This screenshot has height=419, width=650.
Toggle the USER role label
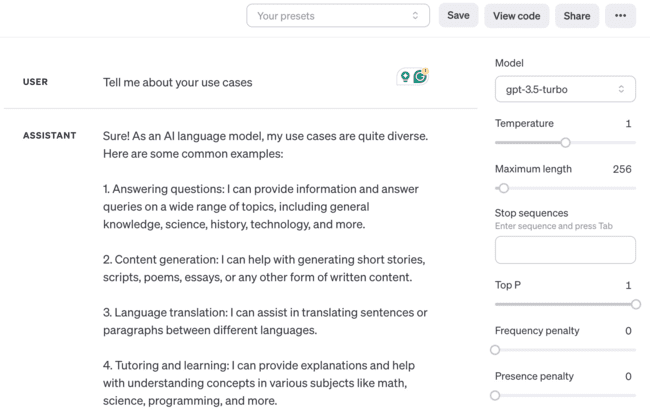(x=35, y=82)
